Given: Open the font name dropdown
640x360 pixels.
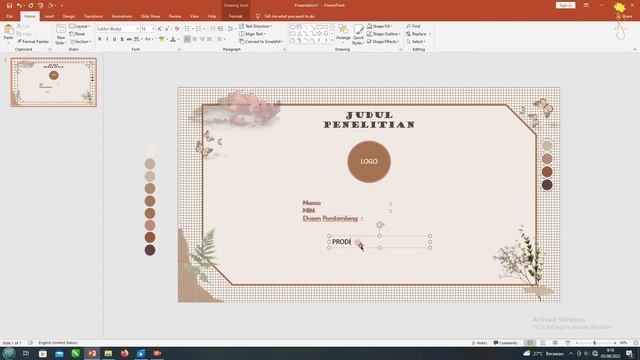Looking at the screenshot, I should coord(138,29).
